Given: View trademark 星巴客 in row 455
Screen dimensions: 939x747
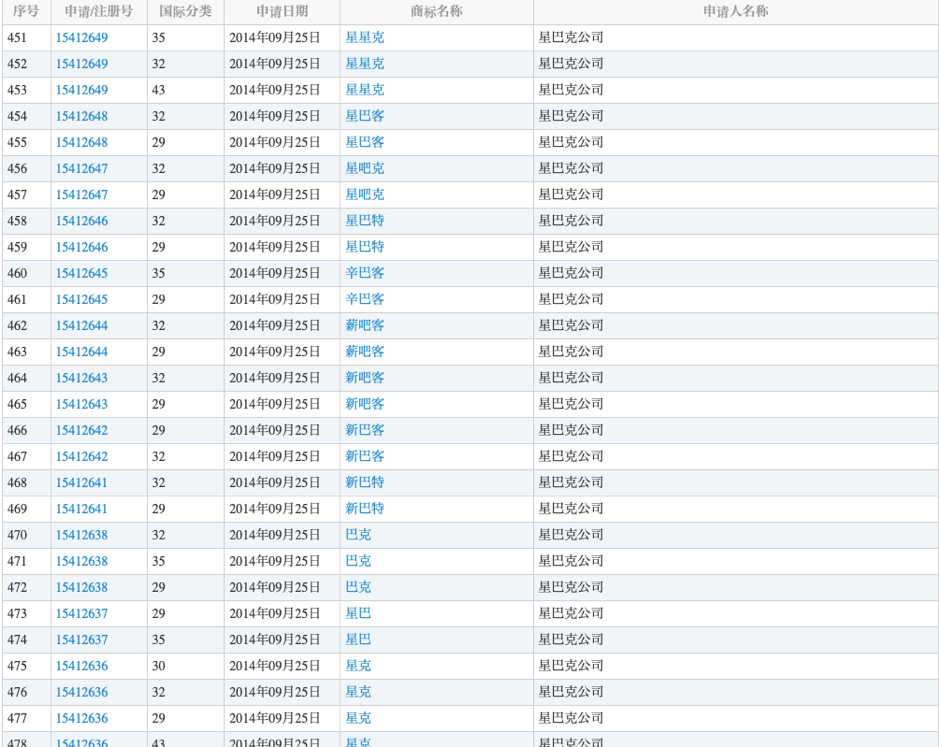Looking at the screenshot, I should (x=365, y=143).
